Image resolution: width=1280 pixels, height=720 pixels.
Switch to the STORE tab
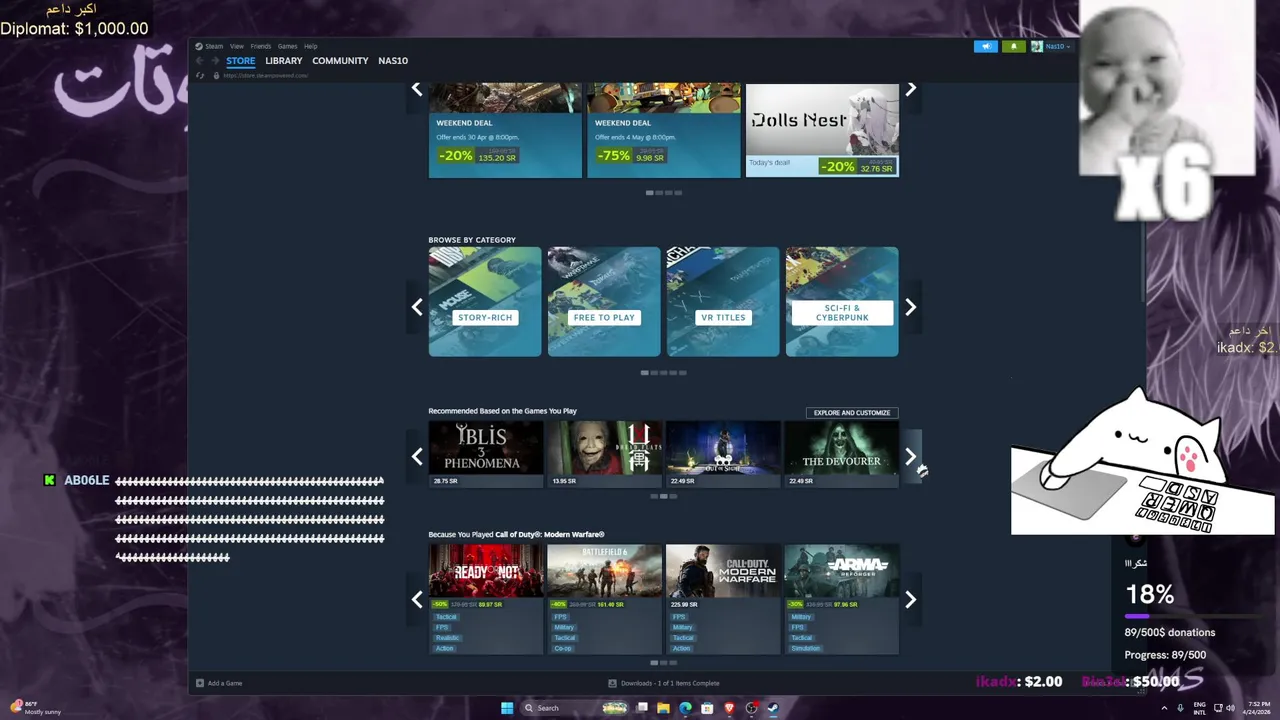(x=241, y=61)
